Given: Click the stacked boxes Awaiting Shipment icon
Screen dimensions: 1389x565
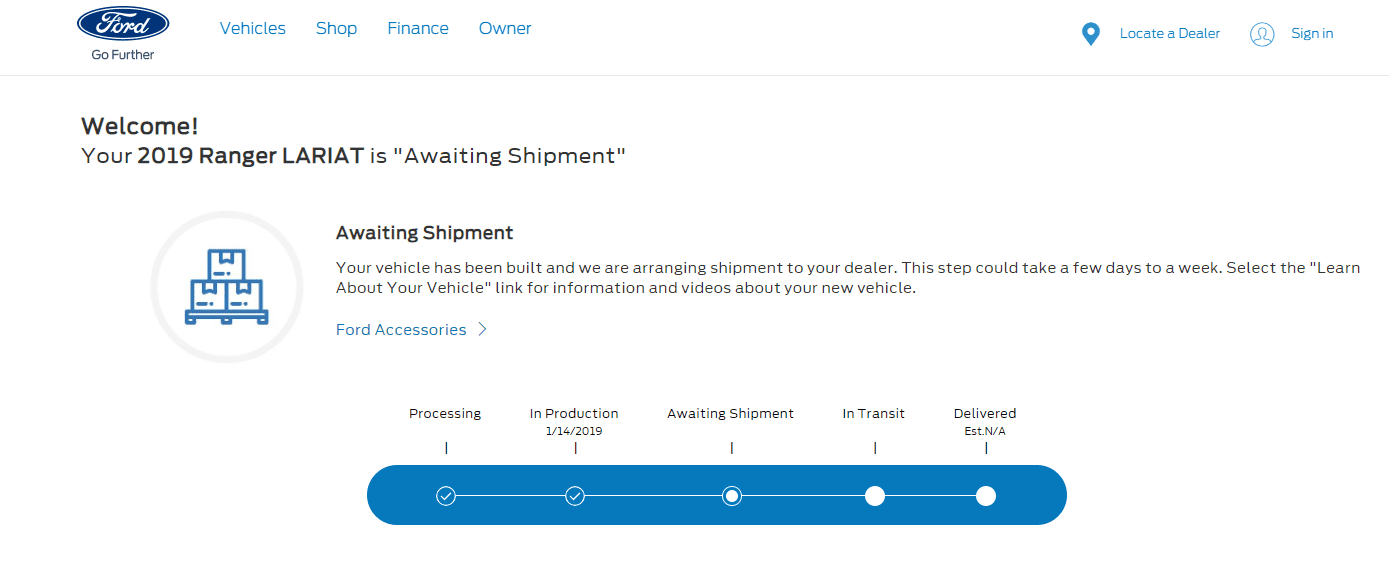Looking at the screenshot, I should click(x=226, y=287).
